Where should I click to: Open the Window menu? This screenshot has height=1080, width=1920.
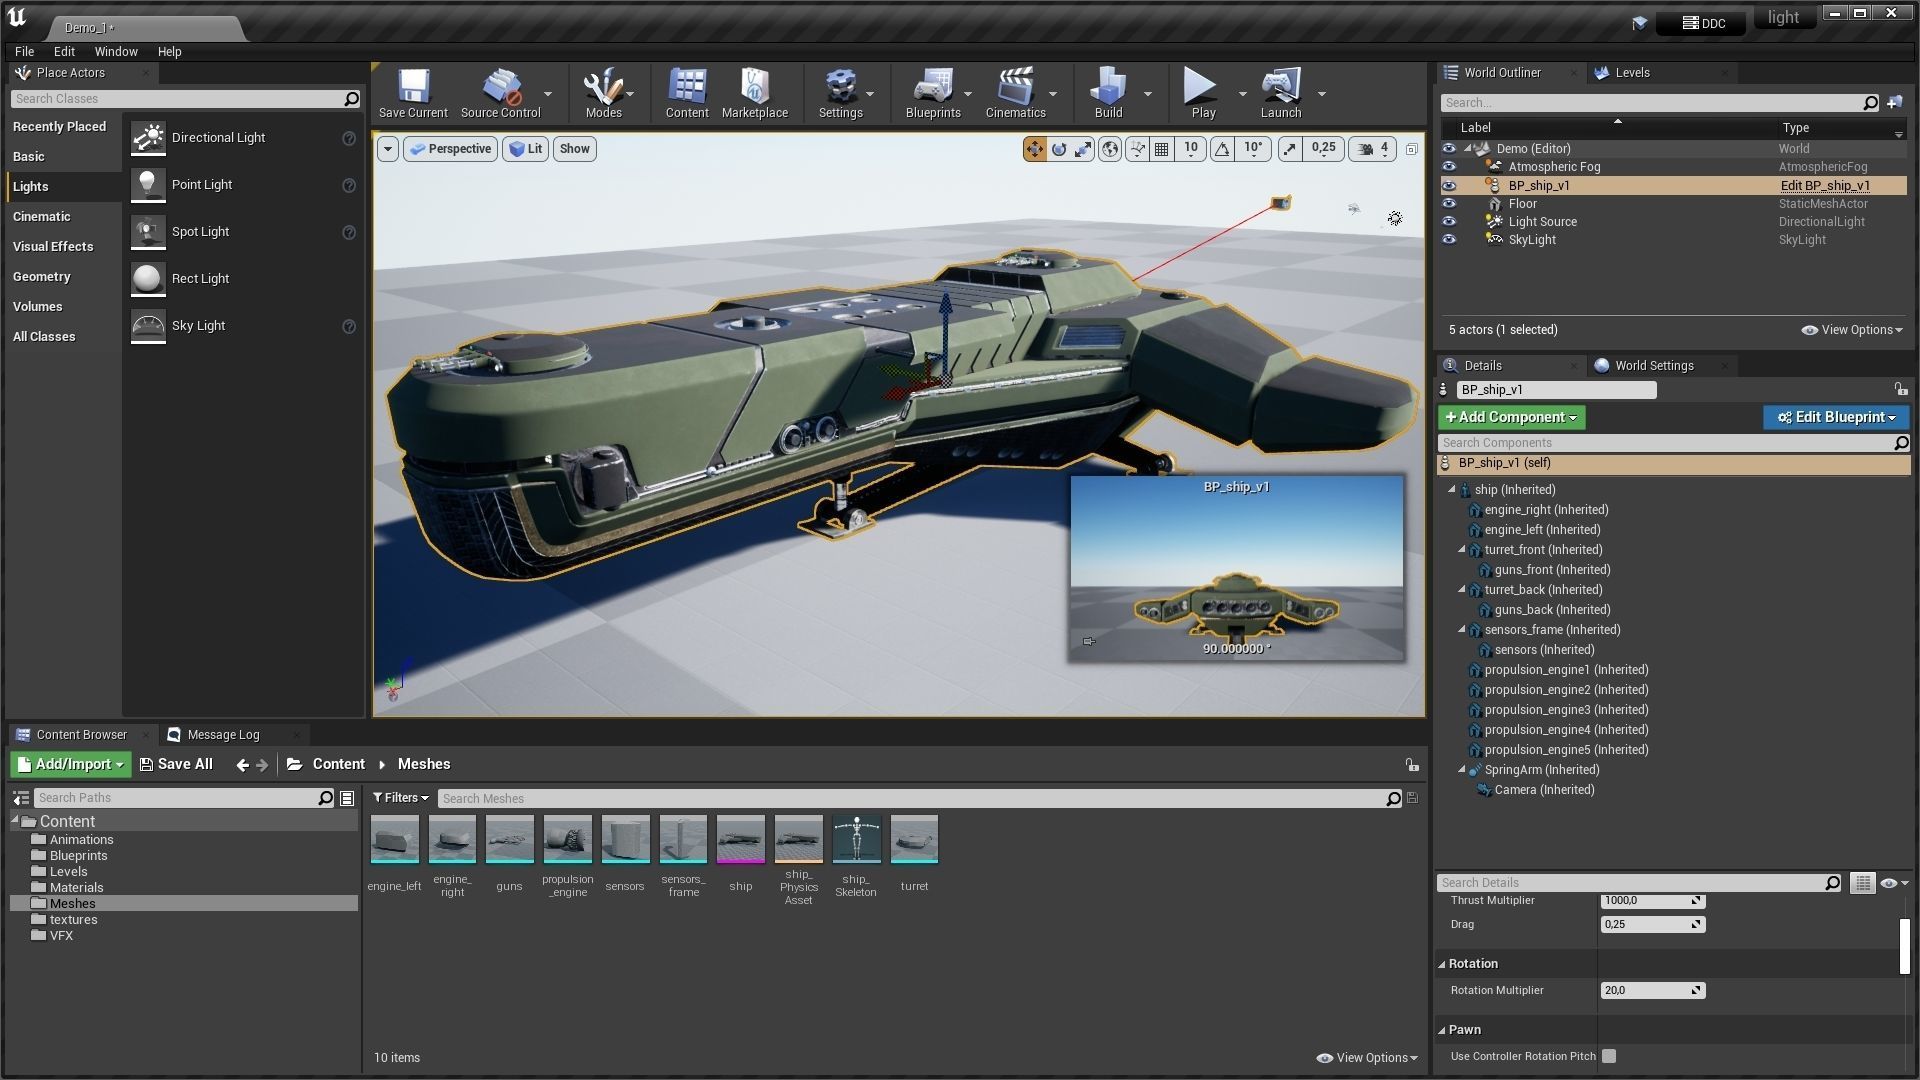click(x=116, y=52)
